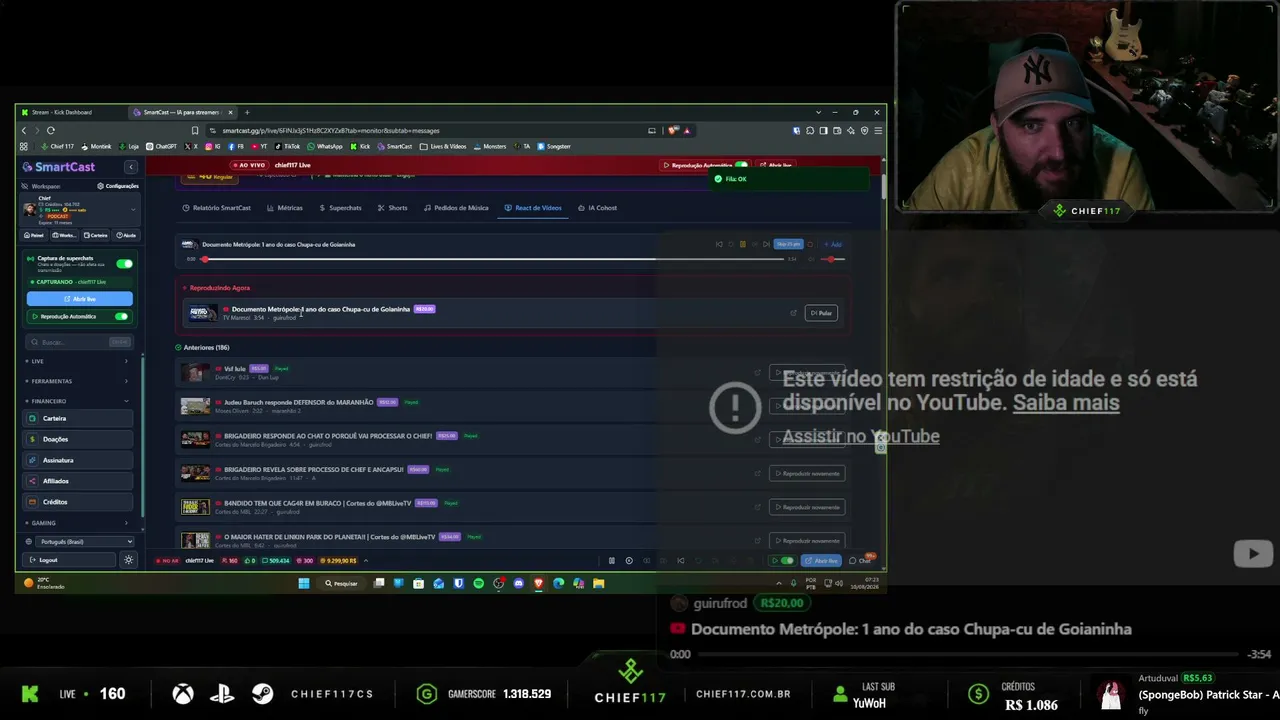Viewport: 1280px width, 720px height.
Task: Open the Songsterr bookmark
Action: [x=553, y=146]
